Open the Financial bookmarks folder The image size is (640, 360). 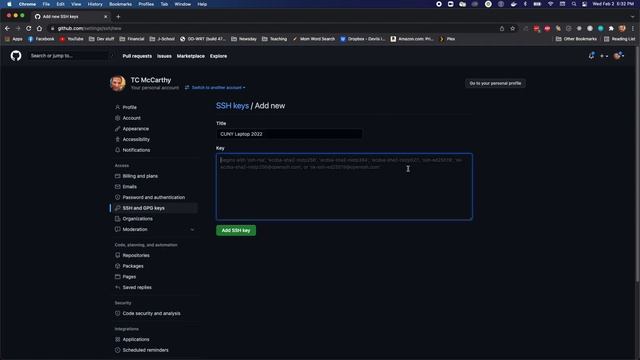[132, 39]
